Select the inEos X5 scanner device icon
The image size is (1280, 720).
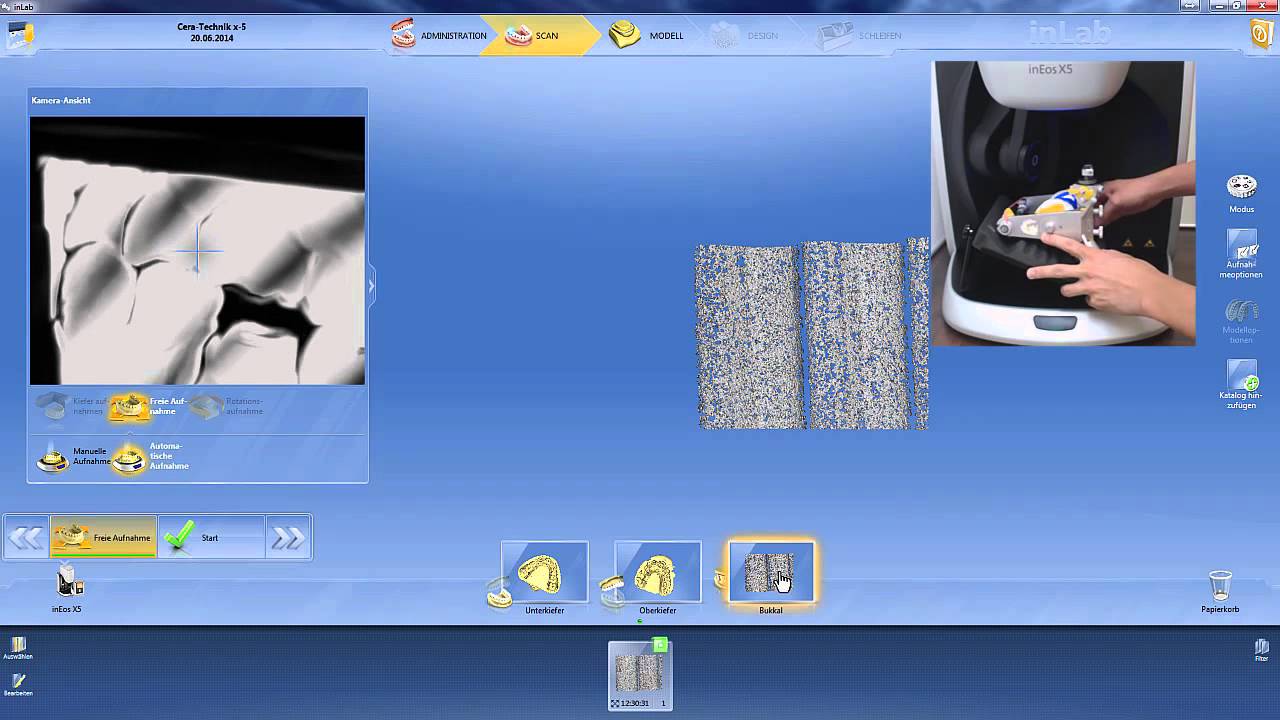(69, 588)
